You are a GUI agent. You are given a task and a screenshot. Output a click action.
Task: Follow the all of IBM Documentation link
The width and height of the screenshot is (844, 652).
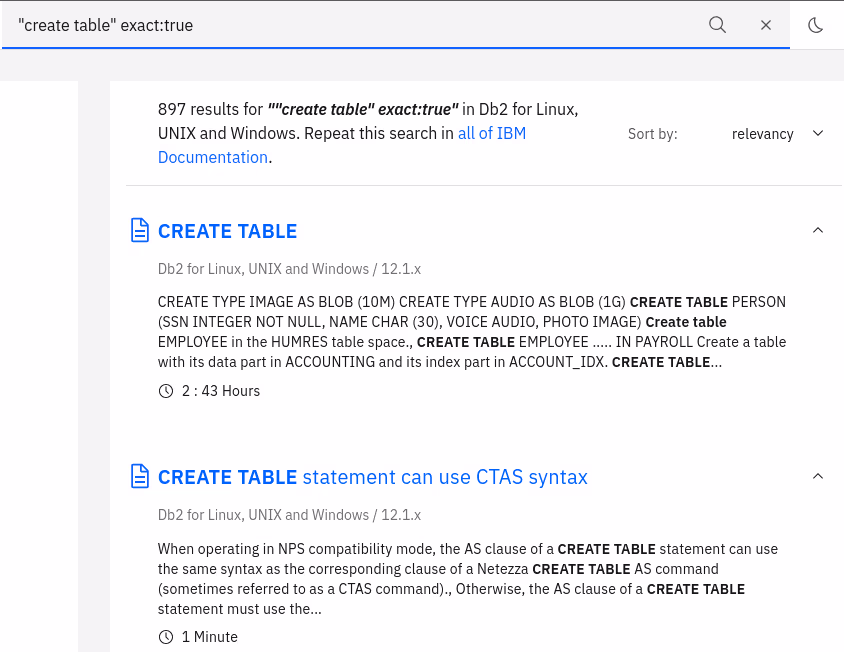click(342, 145)
